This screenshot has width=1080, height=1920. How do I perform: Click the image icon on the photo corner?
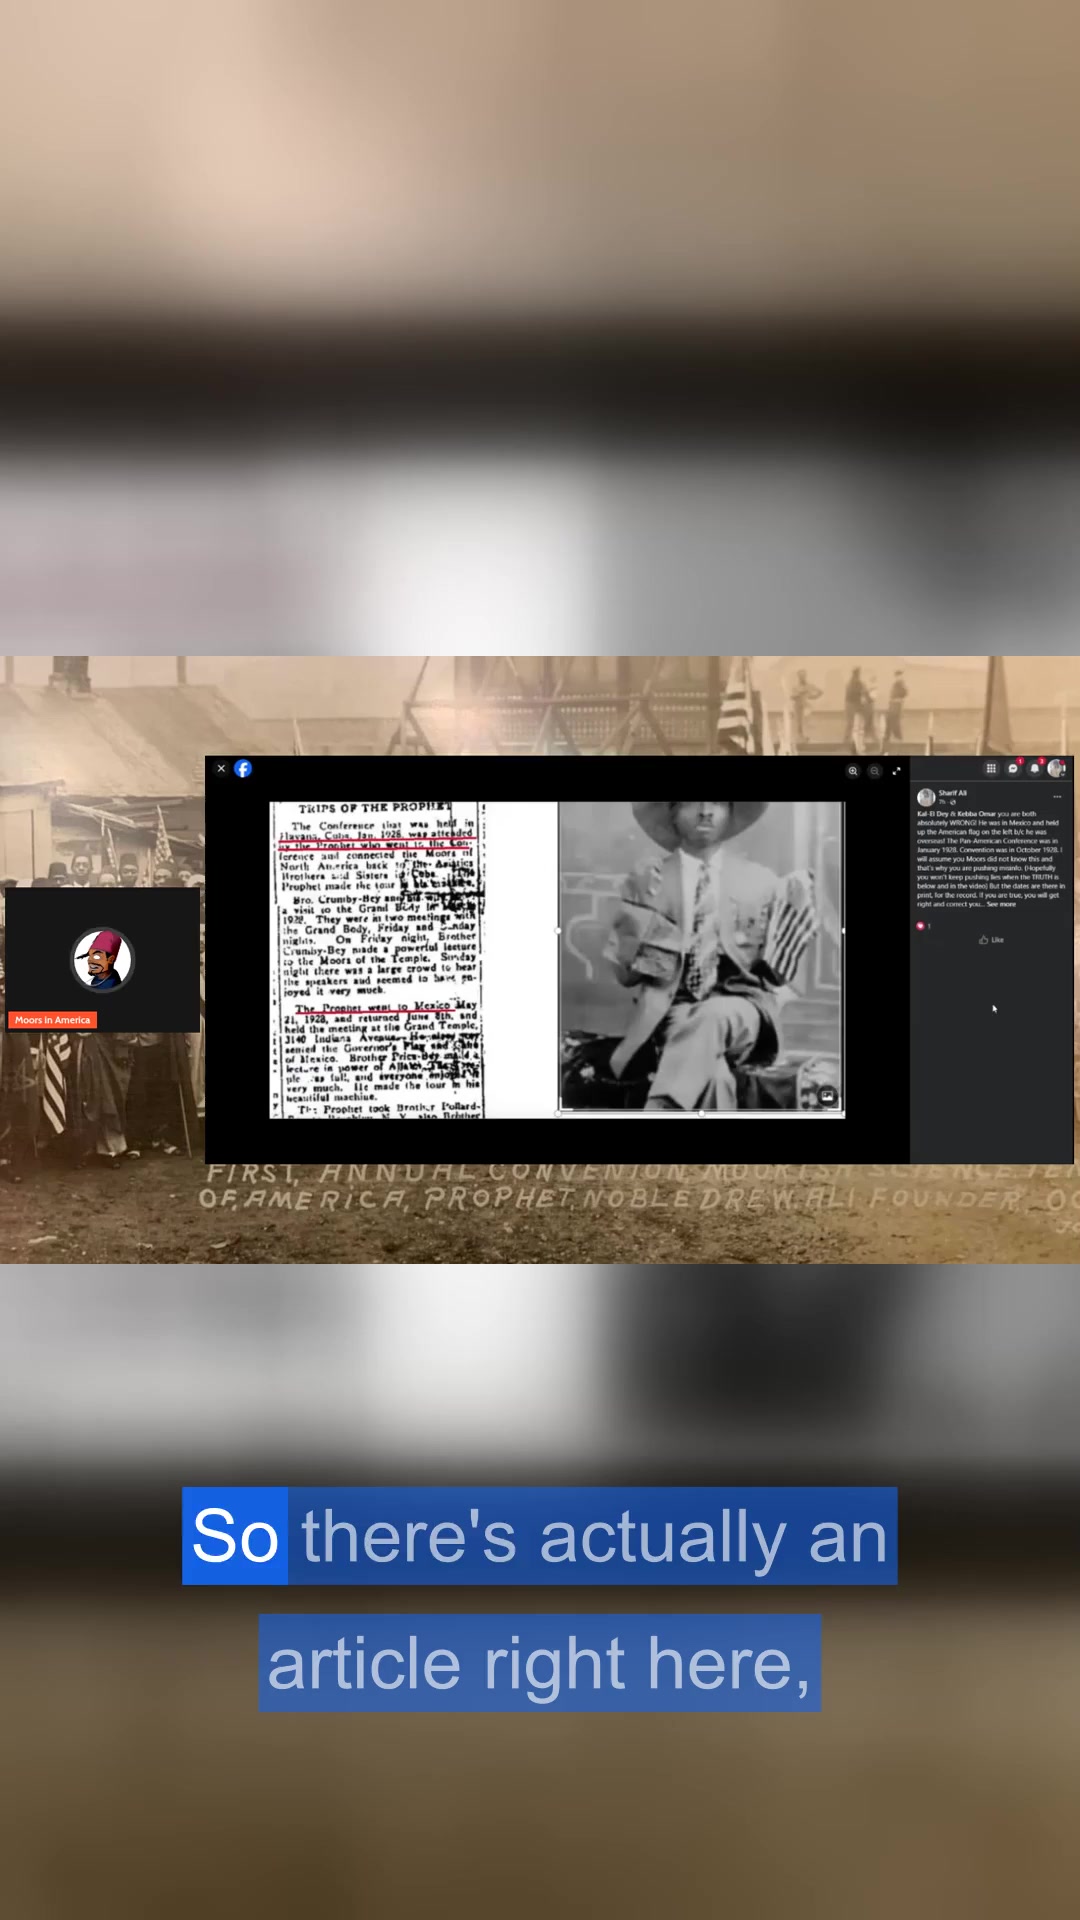tap(828, 1096)
